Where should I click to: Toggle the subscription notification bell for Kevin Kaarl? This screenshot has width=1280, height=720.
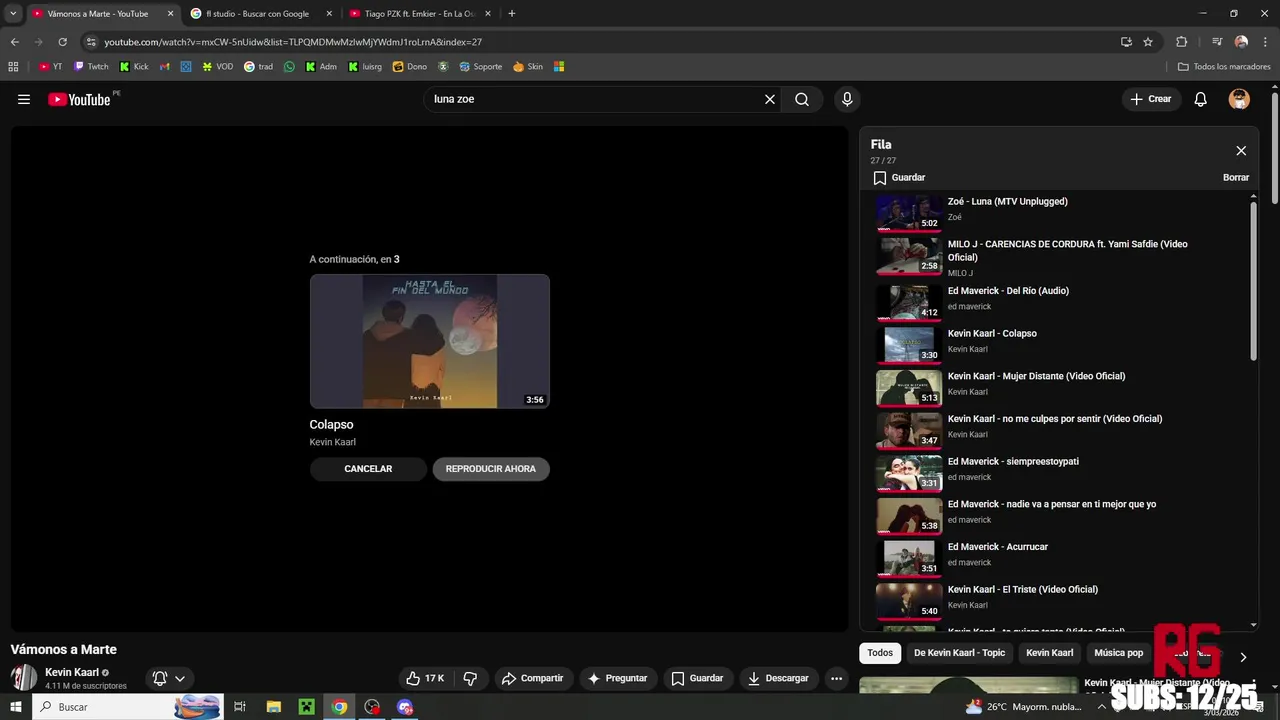coord(168,678)
